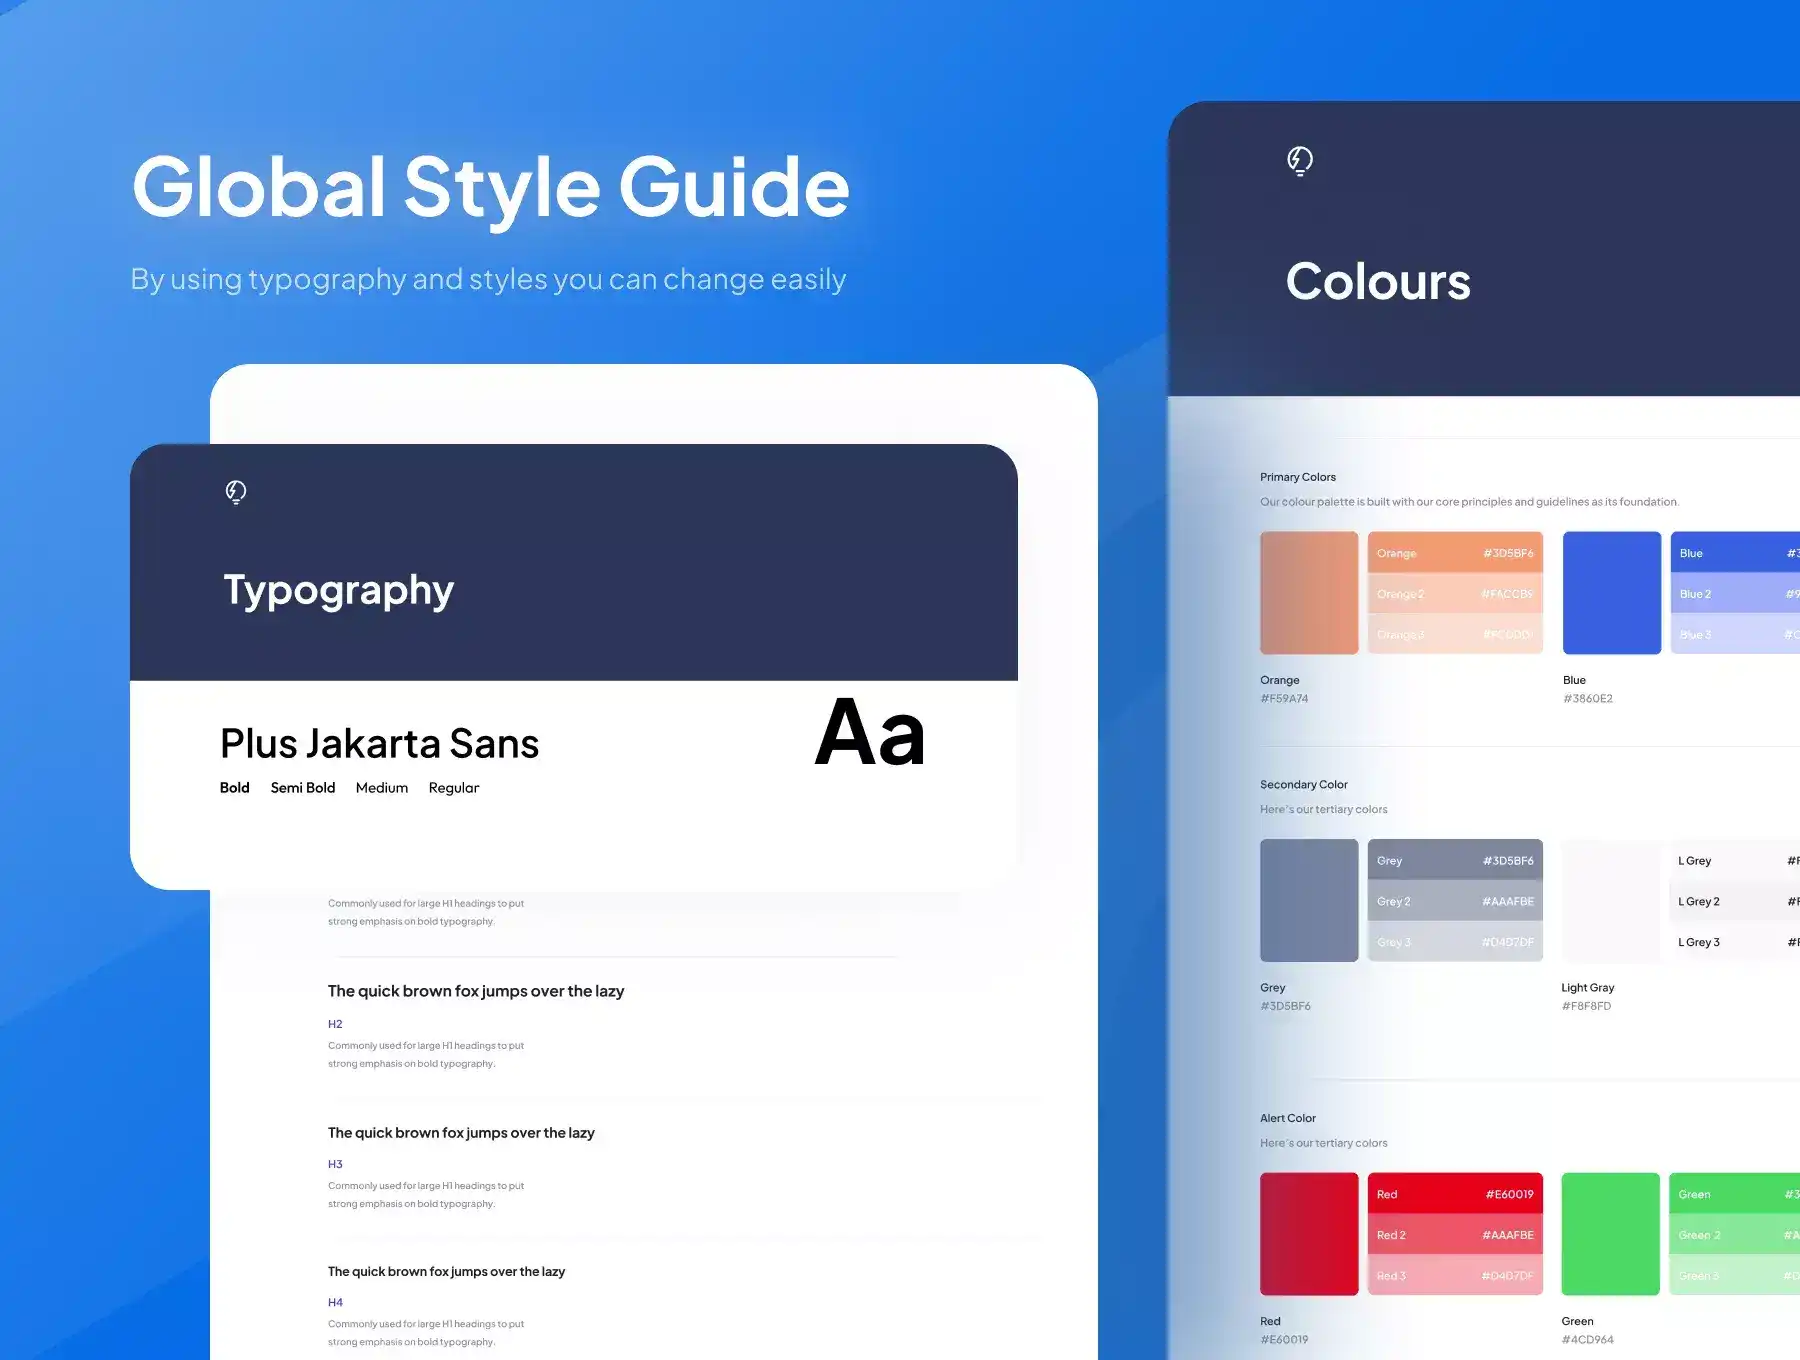
Task: Click the Orange2 #FACCB9 shade row
Action: (1454, 594)
